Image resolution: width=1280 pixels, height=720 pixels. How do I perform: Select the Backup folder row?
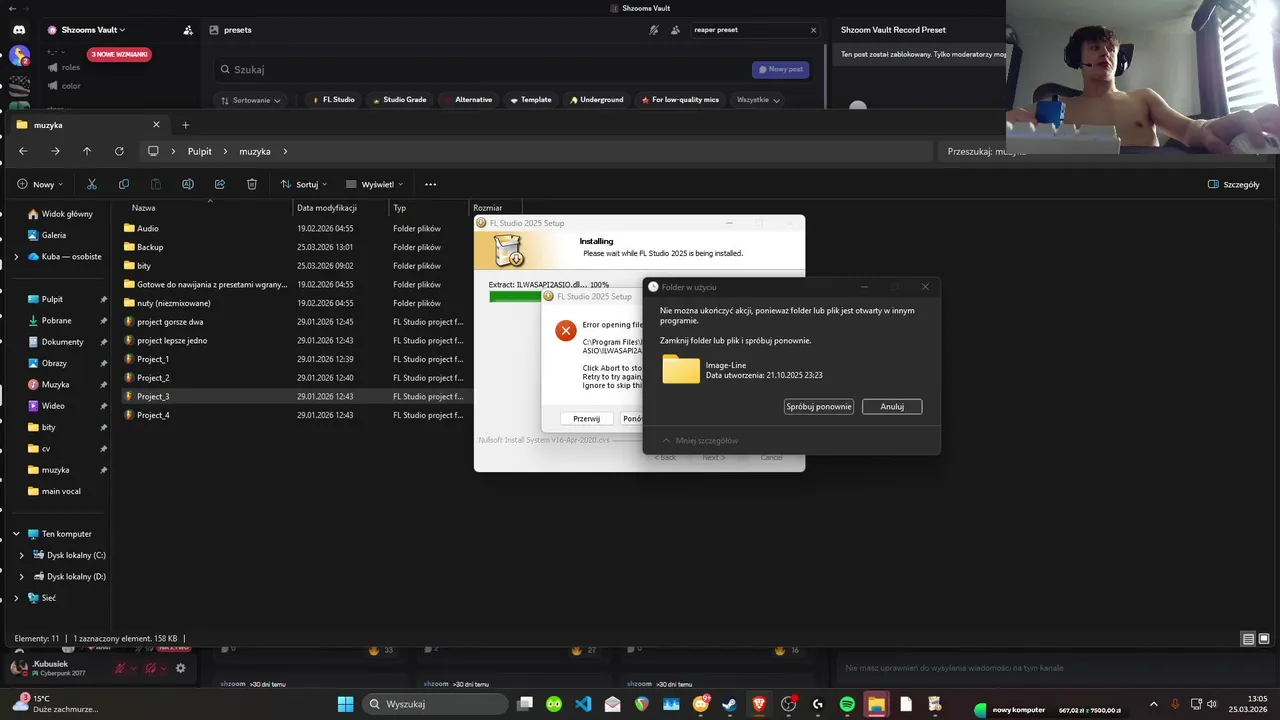point(295,247)
